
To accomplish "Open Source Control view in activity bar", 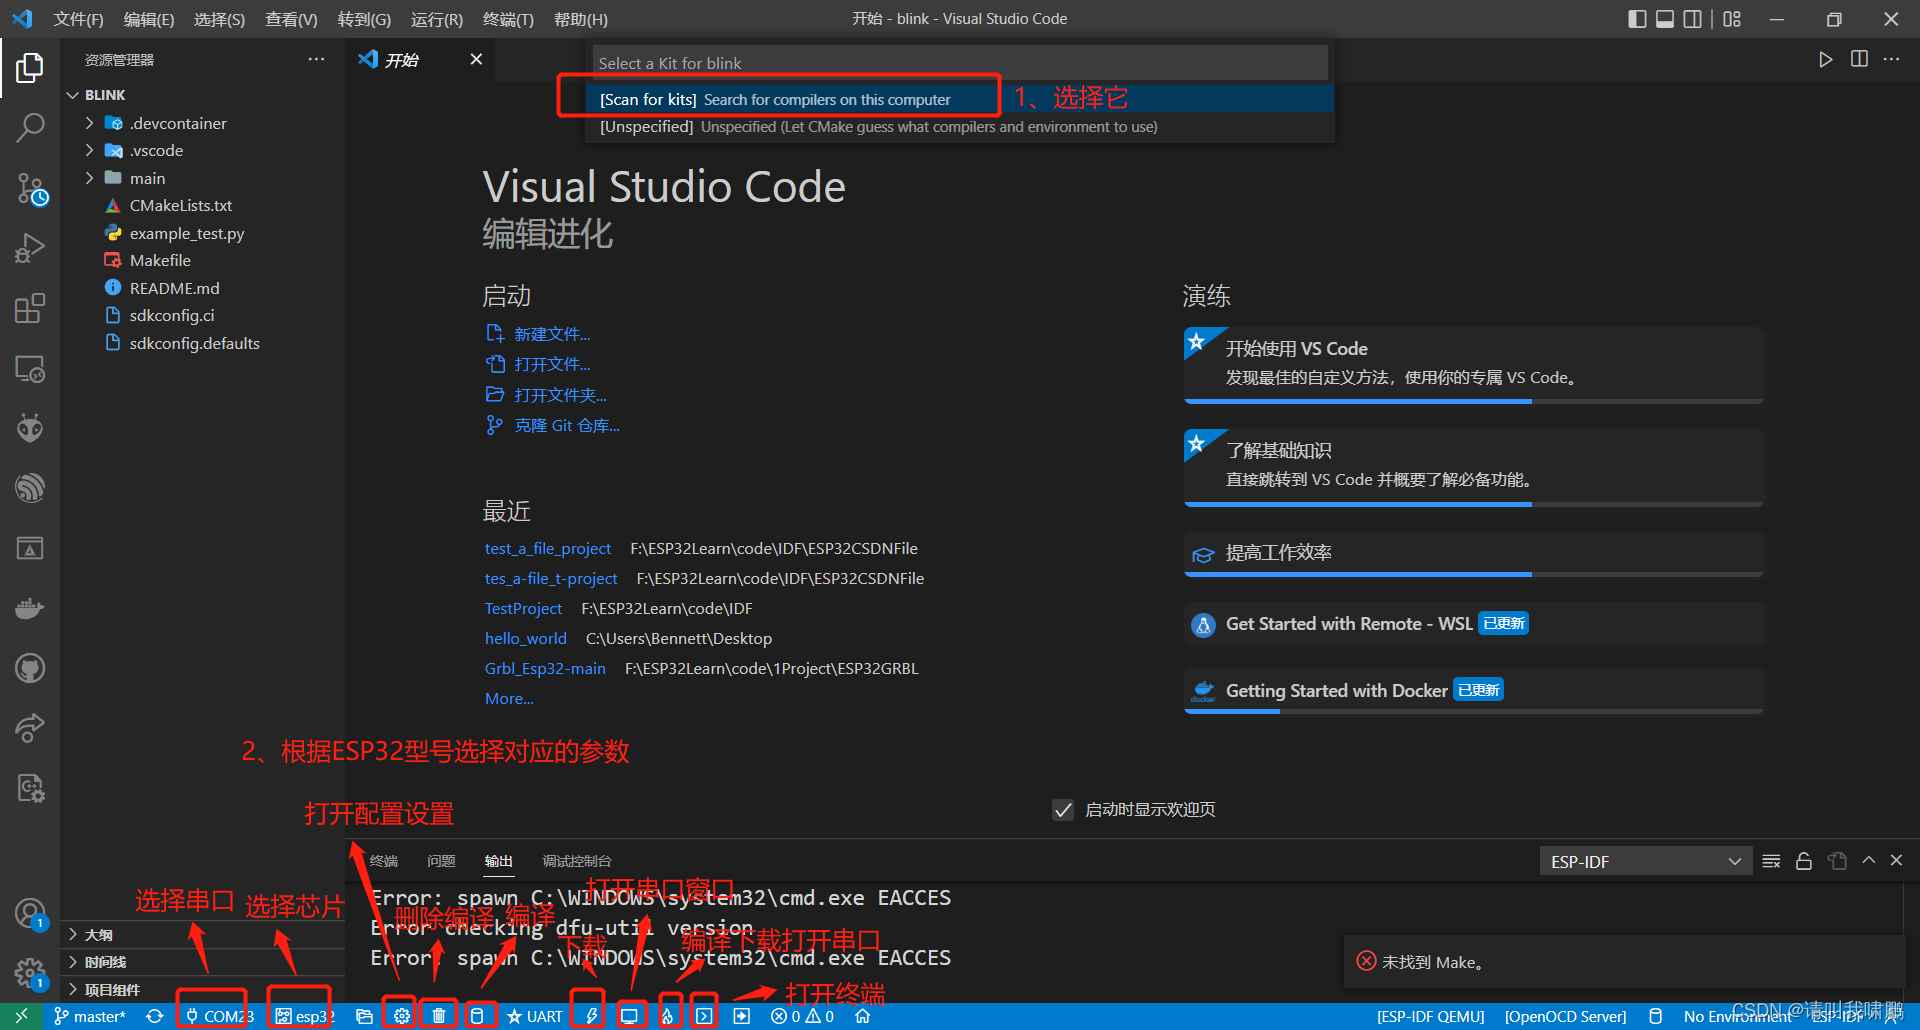I will click(x=30, y=188).
